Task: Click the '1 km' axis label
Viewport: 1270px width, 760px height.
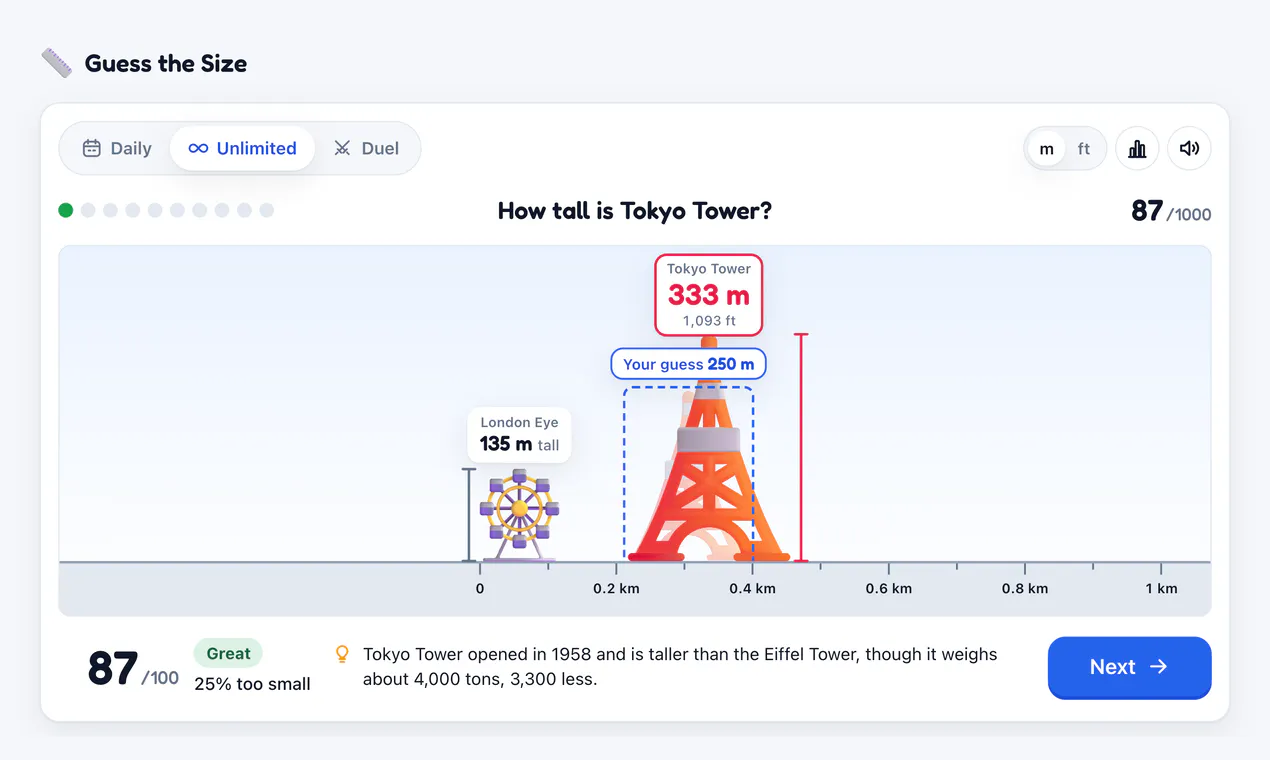Action: 1161,588
